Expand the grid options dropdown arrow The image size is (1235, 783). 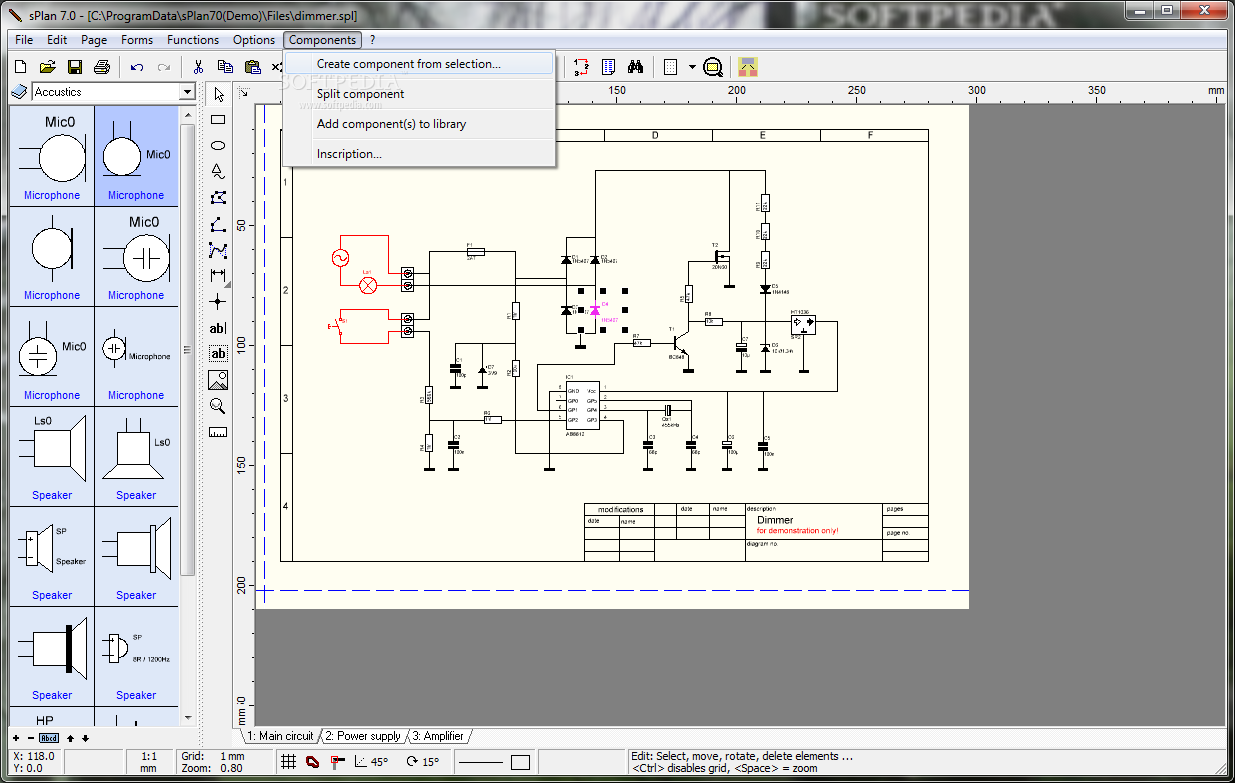point(691,67)
